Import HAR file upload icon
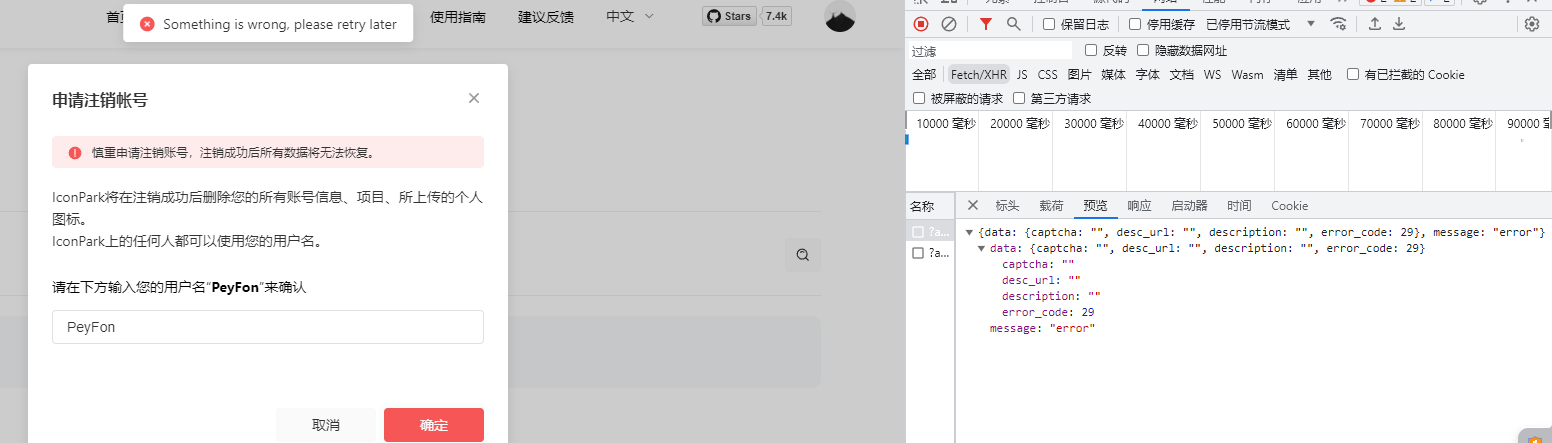This screenshot has width=1552, height=443. (1375, 24)
